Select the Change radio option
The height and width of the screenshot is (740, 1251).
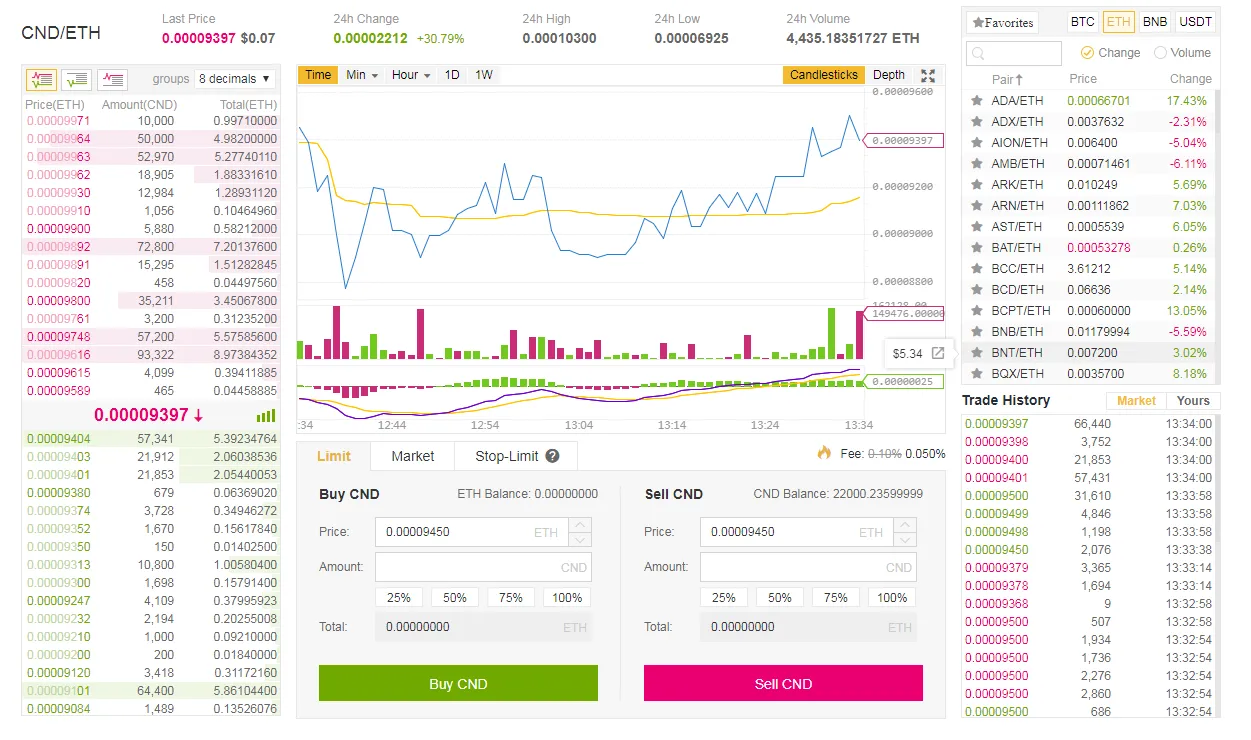tap(1087, 53)
